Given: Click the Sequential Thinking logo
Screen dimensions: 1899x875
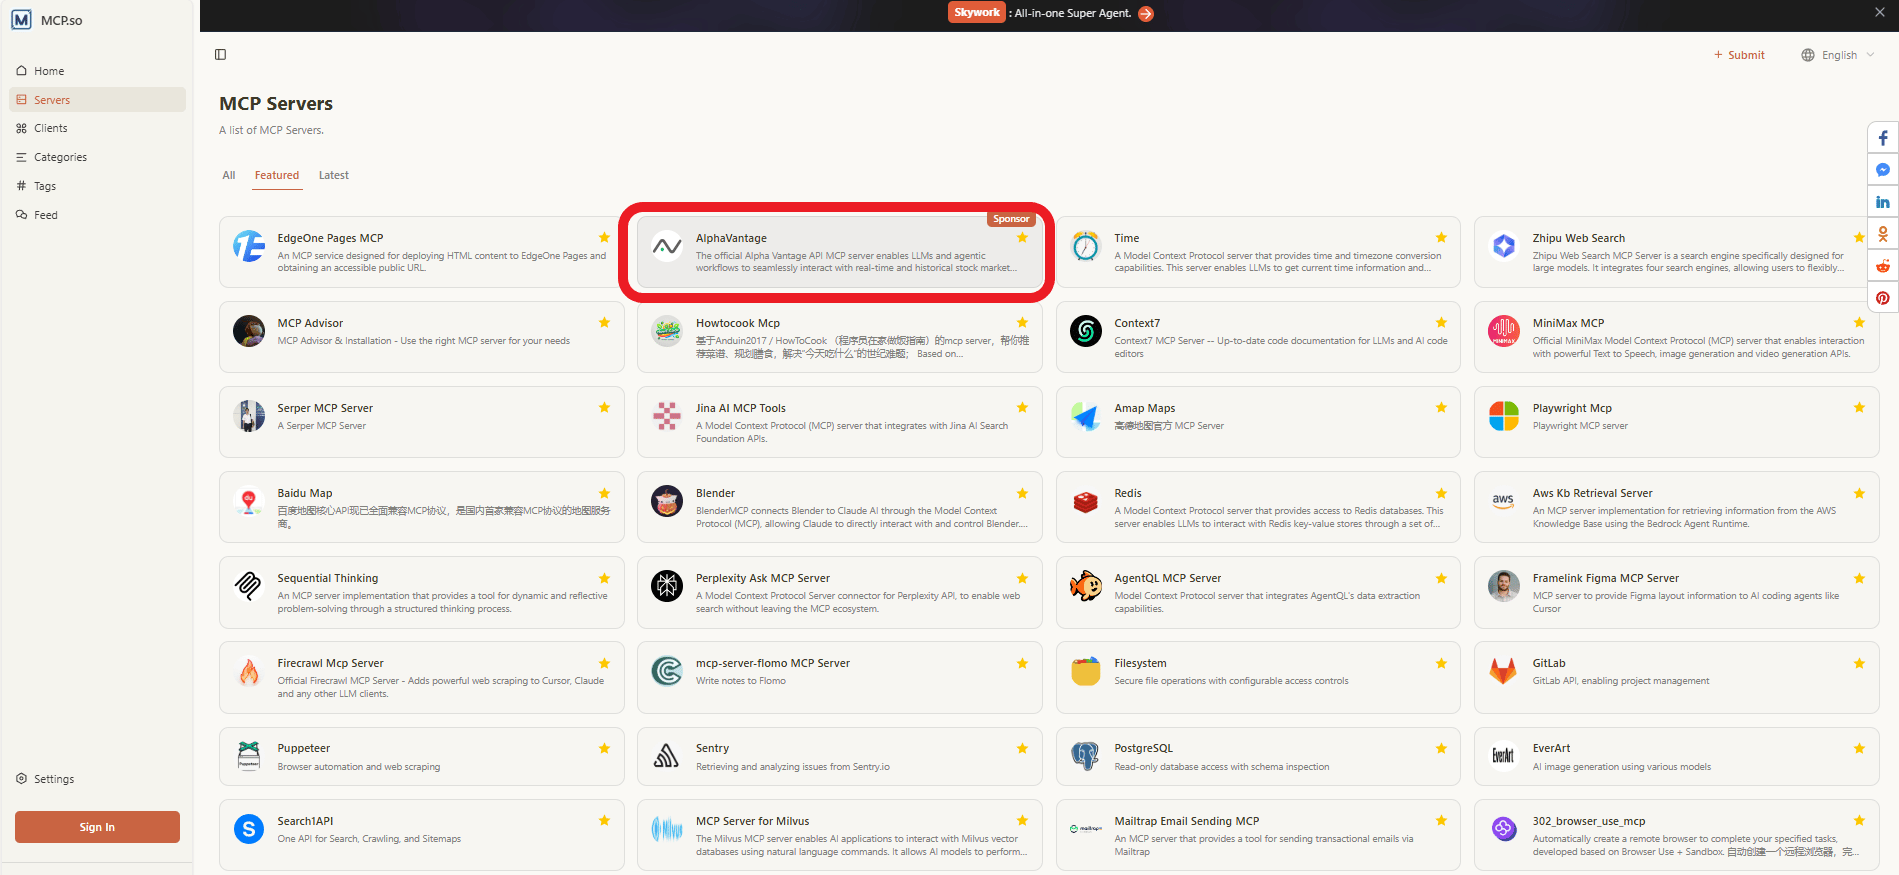Looking at the screenshot, I should [x=249, y=586].
